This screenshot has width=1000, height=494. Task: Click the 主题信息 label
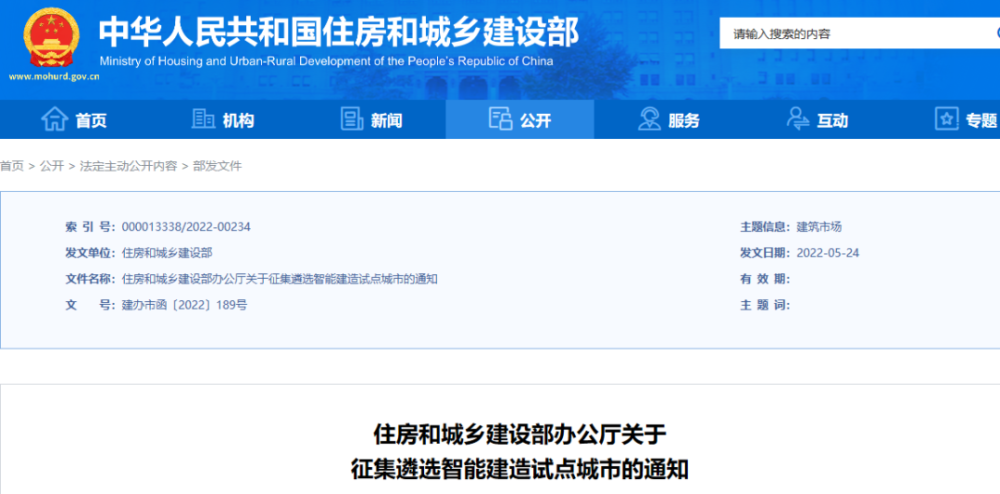coord(765,227)
